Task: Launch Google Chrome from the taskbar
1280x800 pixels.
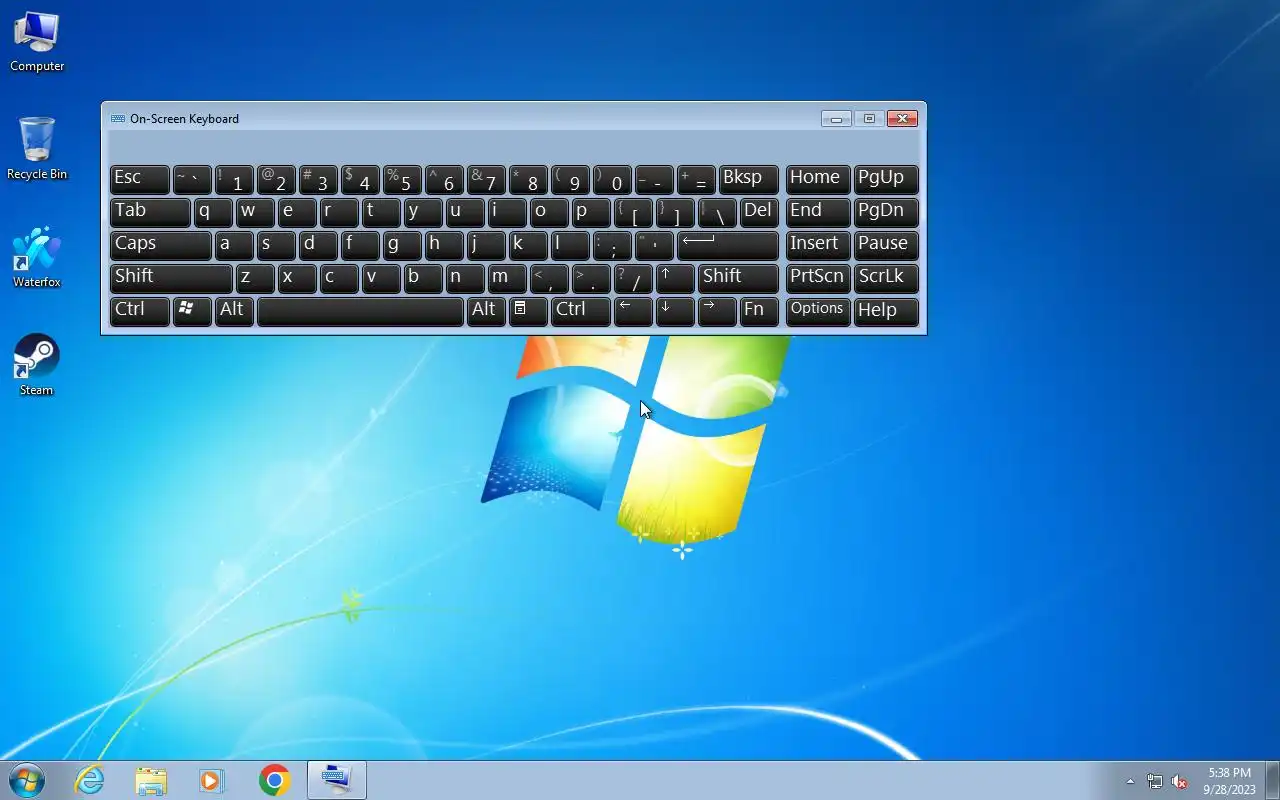Action: click(274, 780)
